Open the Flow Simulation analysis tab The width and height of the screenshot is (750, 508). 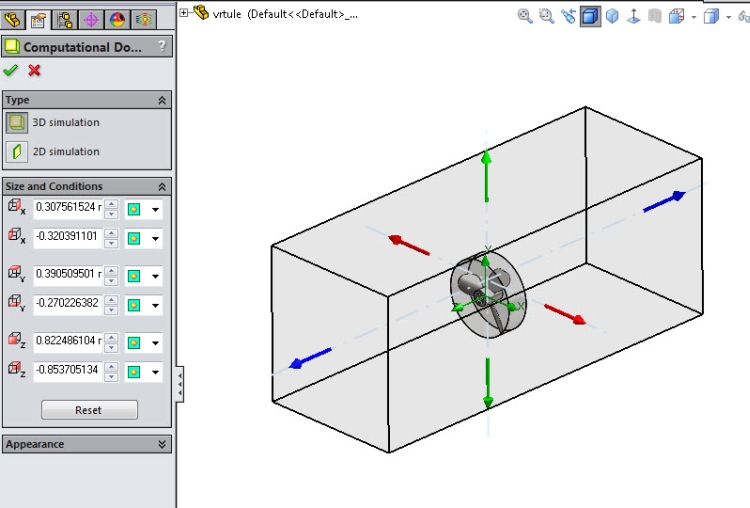pos(143,20)
